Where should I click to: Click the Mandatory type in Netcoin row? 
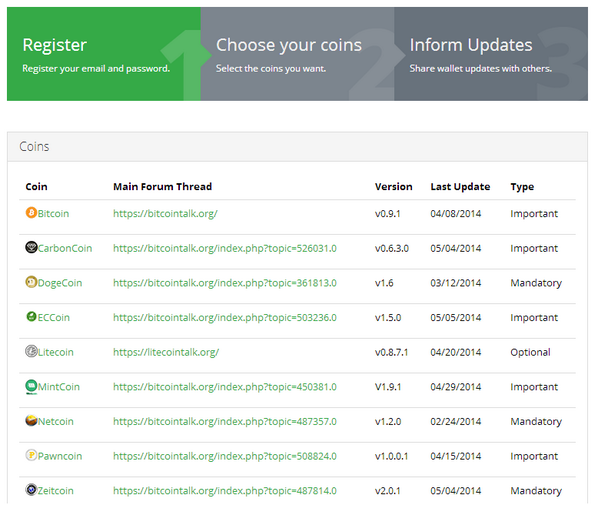(x=536, y=422)
